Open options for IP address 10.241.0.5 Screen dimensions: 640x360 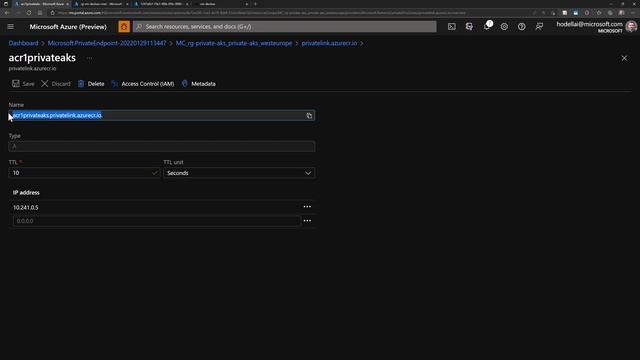coord(307,207)
